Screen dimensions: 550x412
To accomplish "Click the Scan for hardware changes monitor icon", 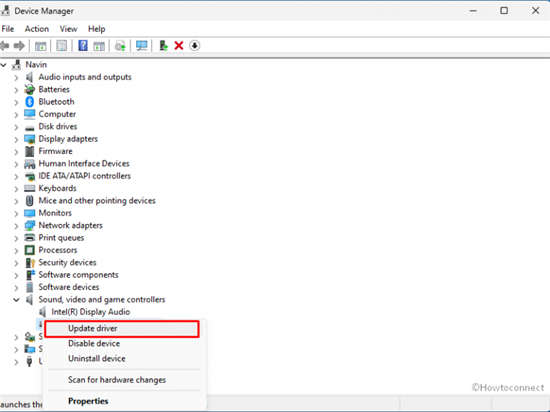I will pos(142,46).
